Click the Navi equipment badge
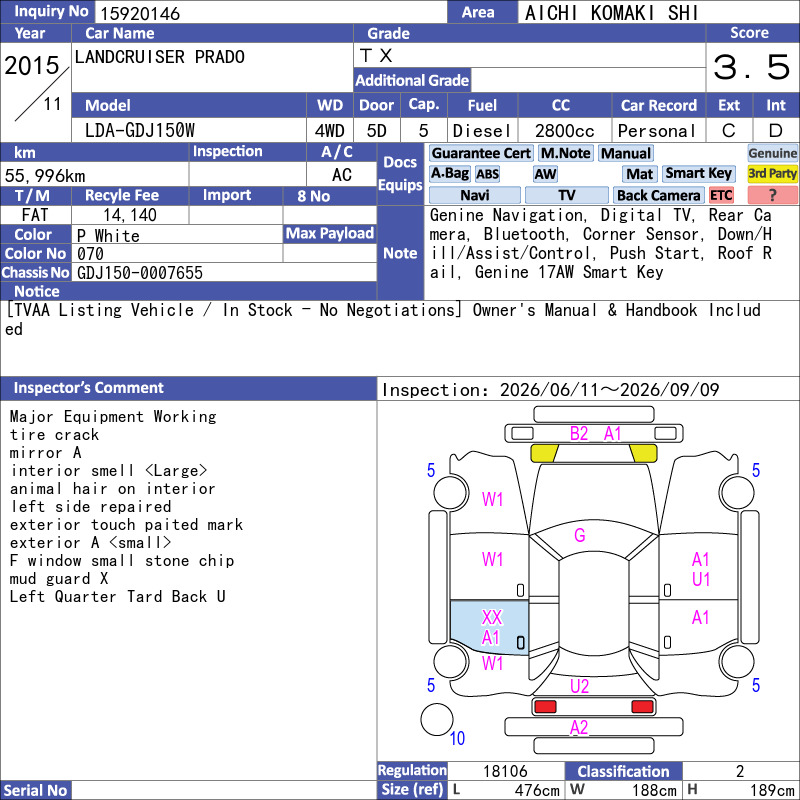The image size is (800, 800). [x=475, y=195]
